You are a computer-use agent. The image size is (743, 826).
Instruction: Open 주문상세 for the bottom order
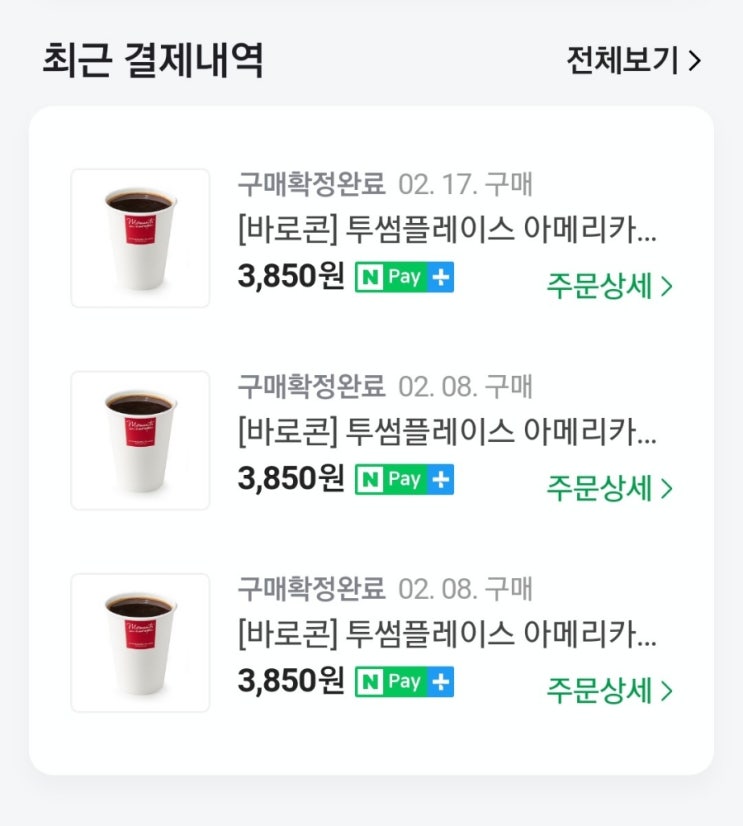(609, 690)
